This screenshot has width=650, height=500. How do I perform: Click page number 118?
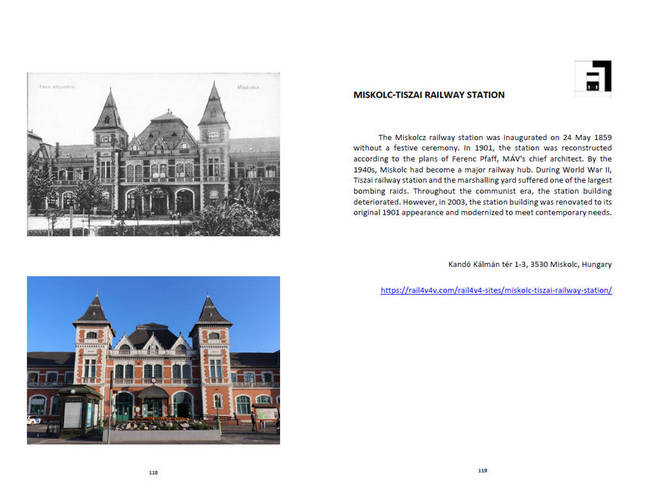pos(153,471)
